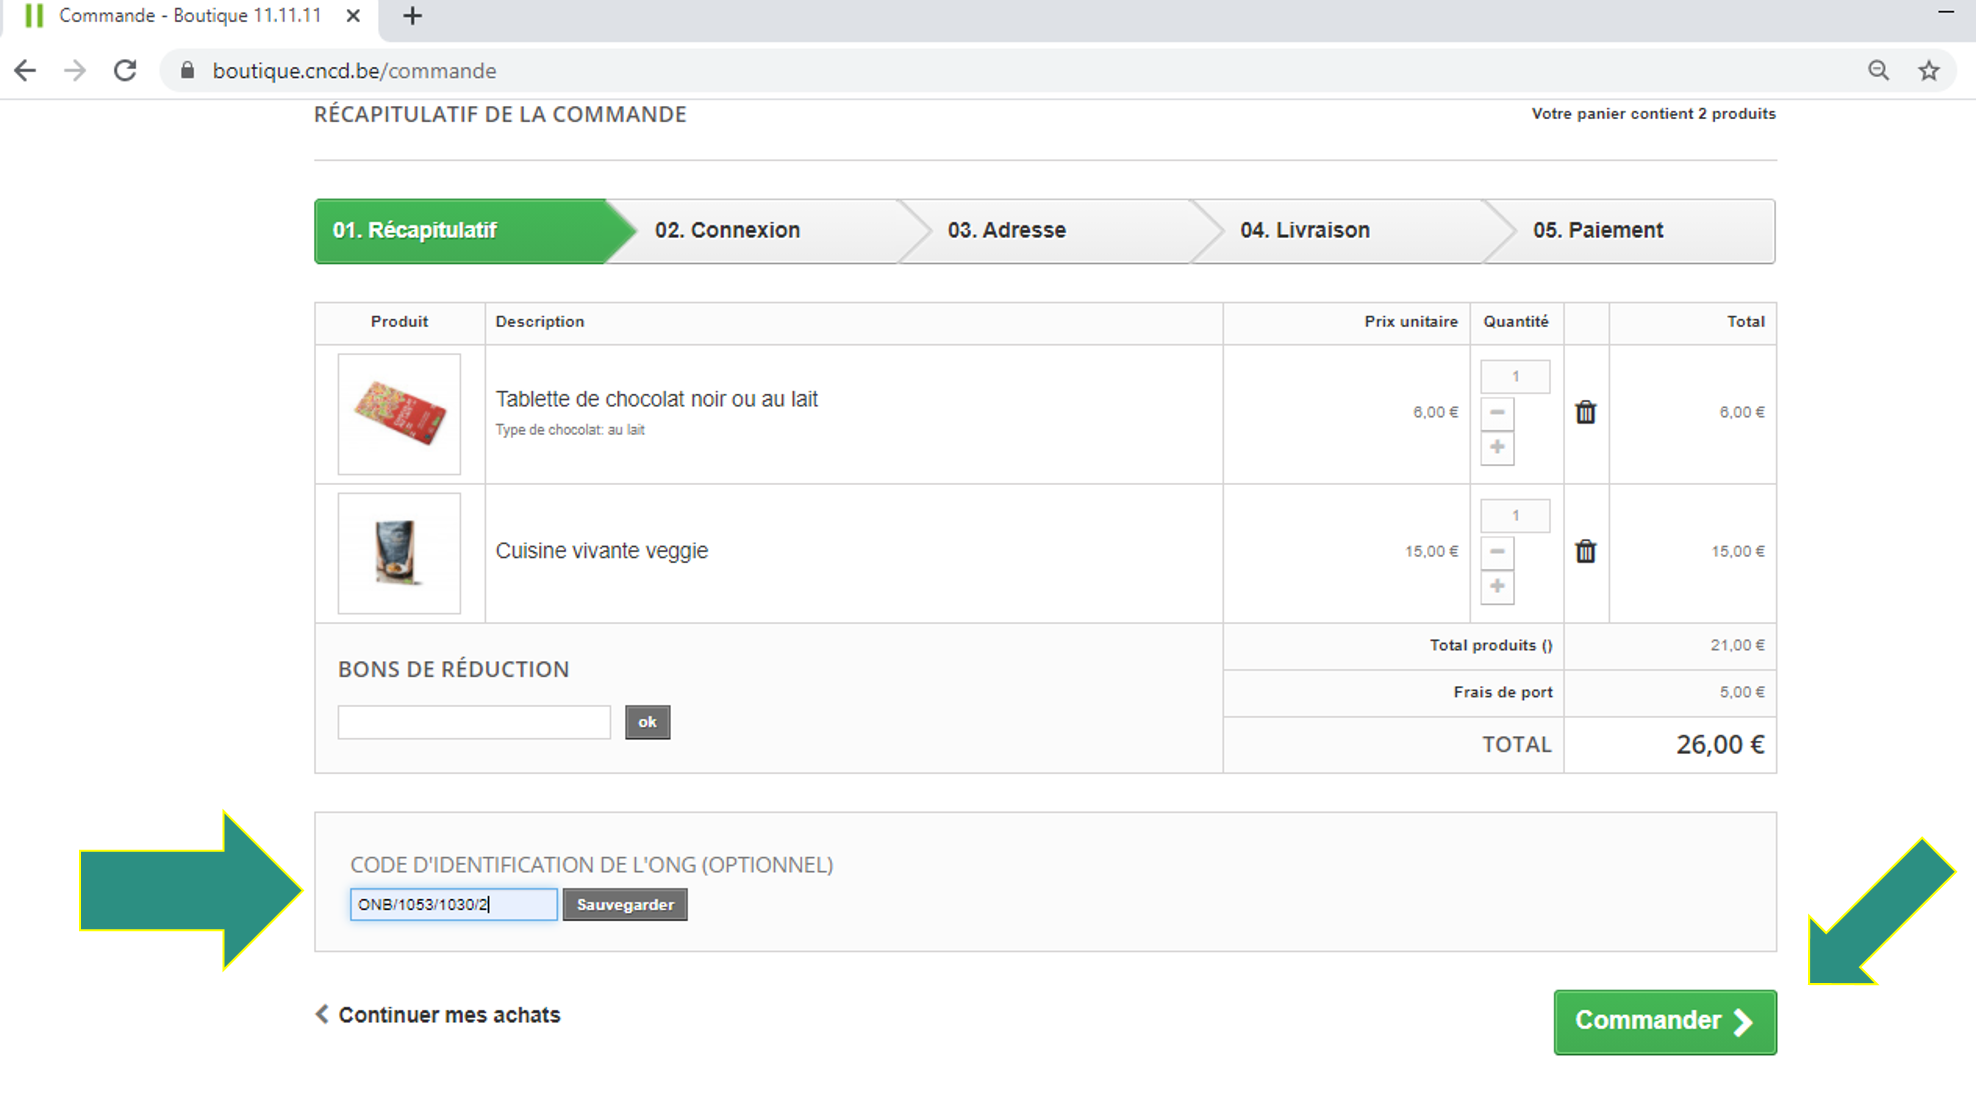Viewport: 1976px width, 1107px height.
Task: Delete the chocolate tablet from cart
Action: point(1585,412)
